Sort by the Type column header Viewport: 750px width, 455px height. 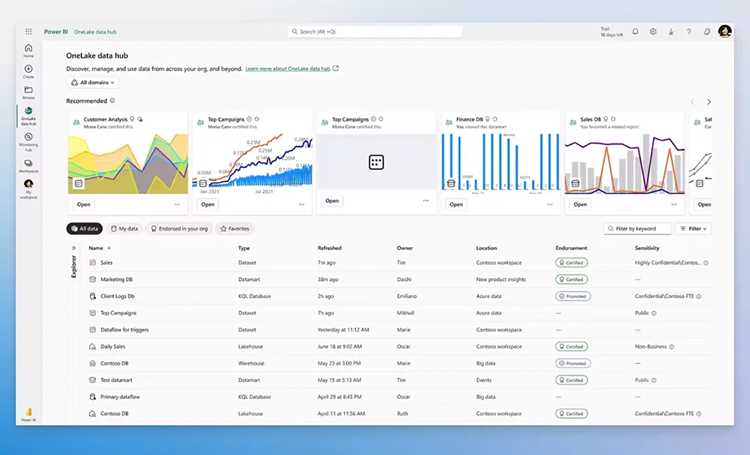point(244,248)
